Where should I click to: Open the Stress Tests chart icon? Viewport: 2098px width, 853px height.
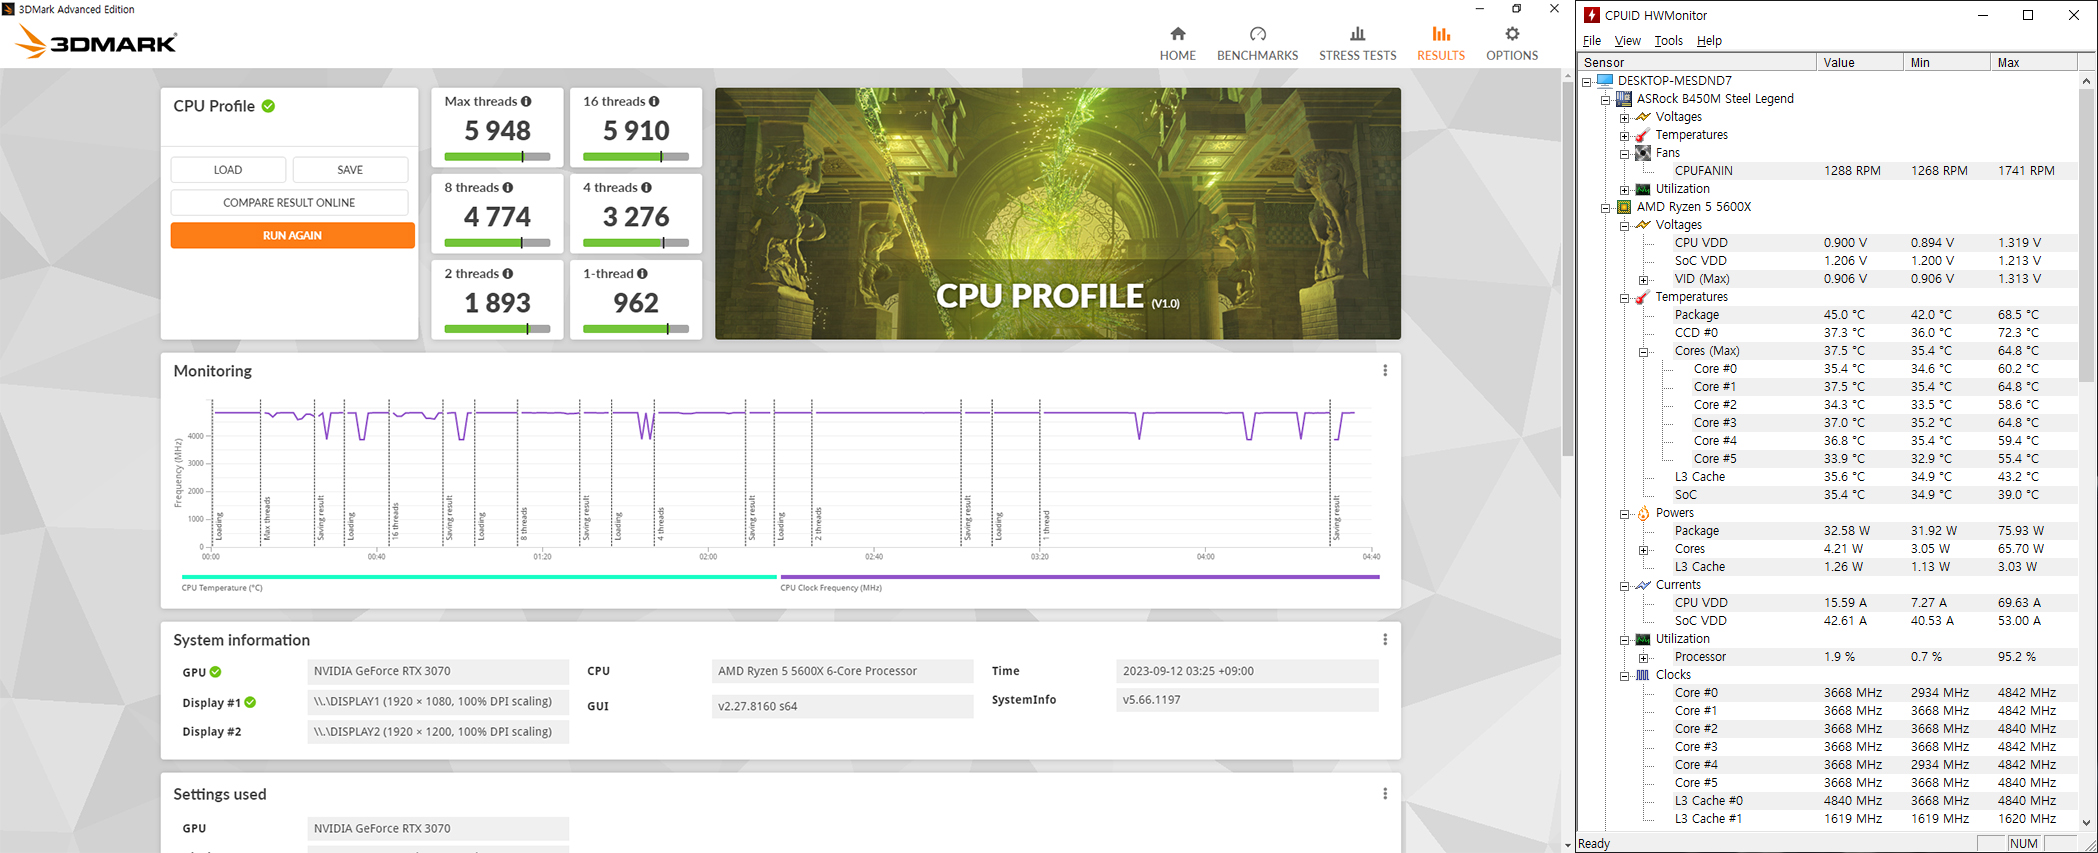pos(1357,35)
